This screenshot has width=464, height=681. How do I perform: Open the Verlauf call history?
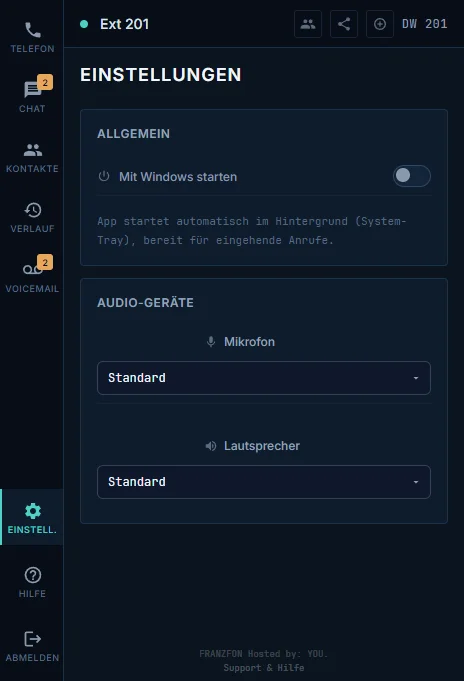[x=32, y=217]
